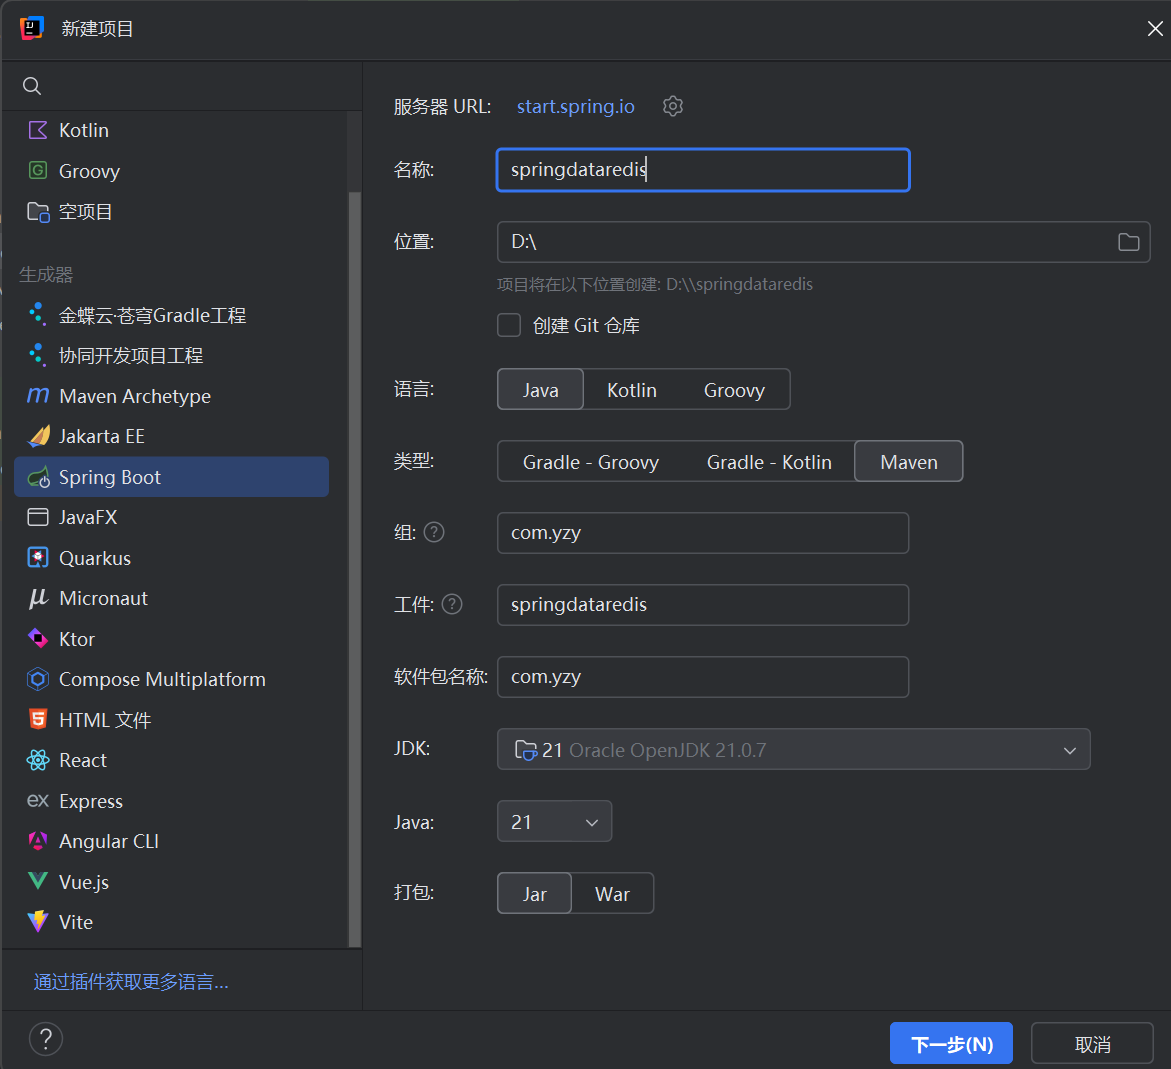Image resolution: width=1171 pixels, height=1069 pixels.
Task: Select Groovy as language
Action: 734,389
